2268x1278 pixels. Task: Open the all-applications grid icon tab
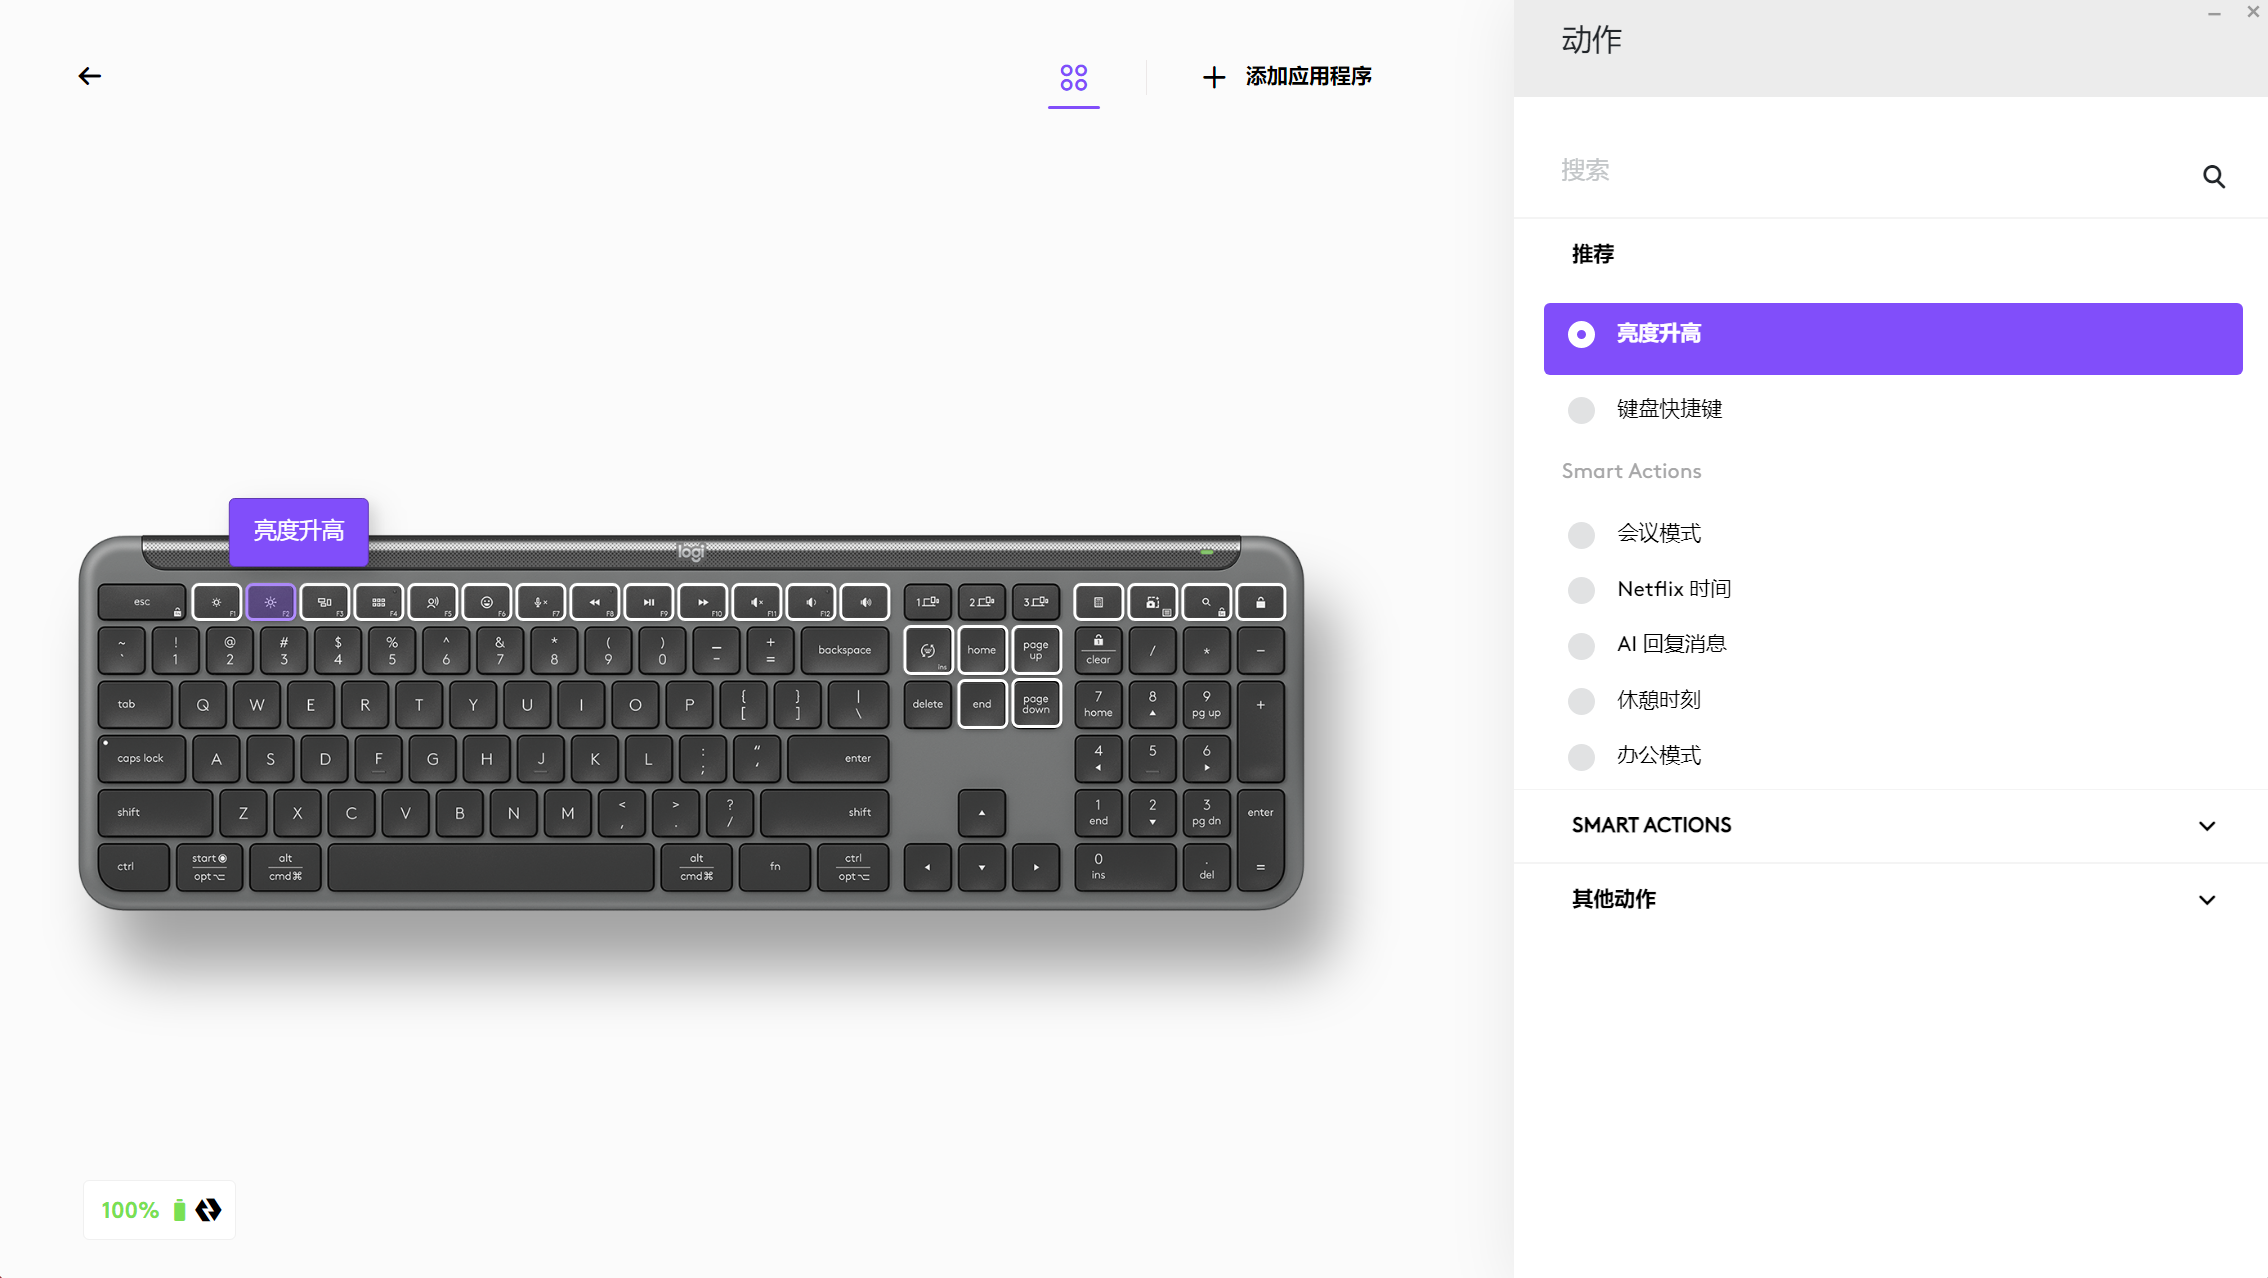pos(1073,77)
